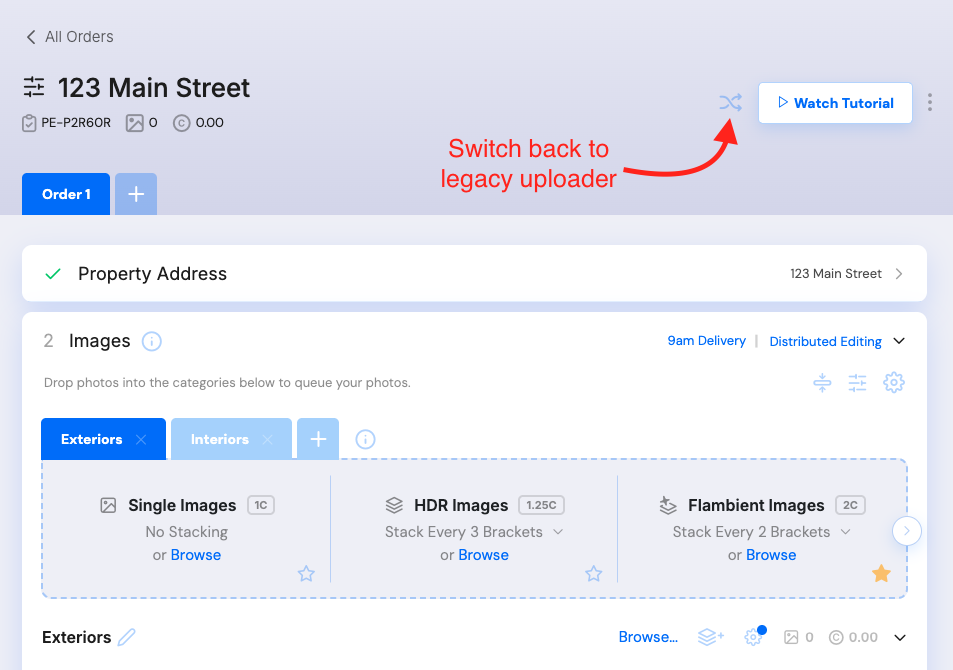This screenshot has height=670, width=953.
Task: Collapse the Exteriors section chevron
Action: (x=899, y=636)
